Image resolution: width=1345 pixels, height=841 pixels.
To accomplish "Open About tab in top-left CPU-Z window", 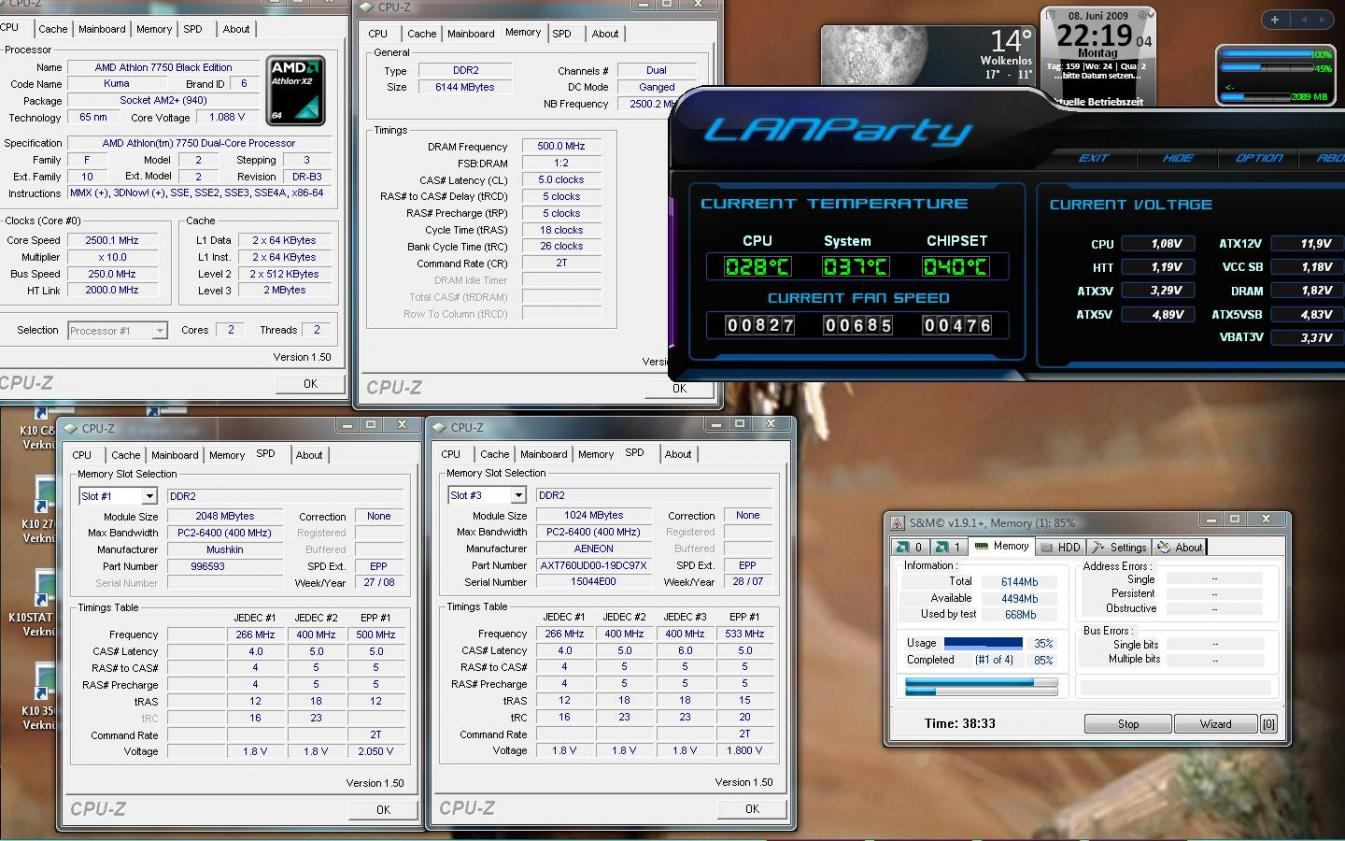I will (x=236, y=29).
